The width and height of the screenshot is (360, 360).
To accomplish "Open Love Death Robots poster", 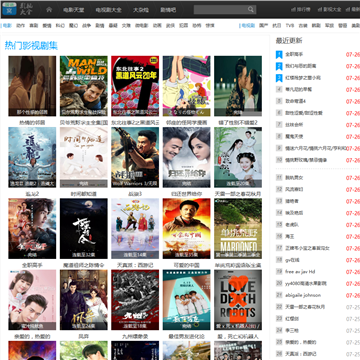I will tap(238, 300).
